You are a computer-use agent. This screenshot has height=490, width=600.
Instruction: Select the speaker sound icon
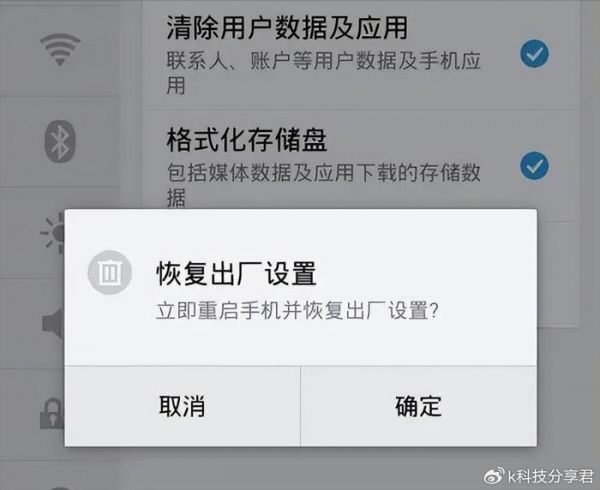53,324
